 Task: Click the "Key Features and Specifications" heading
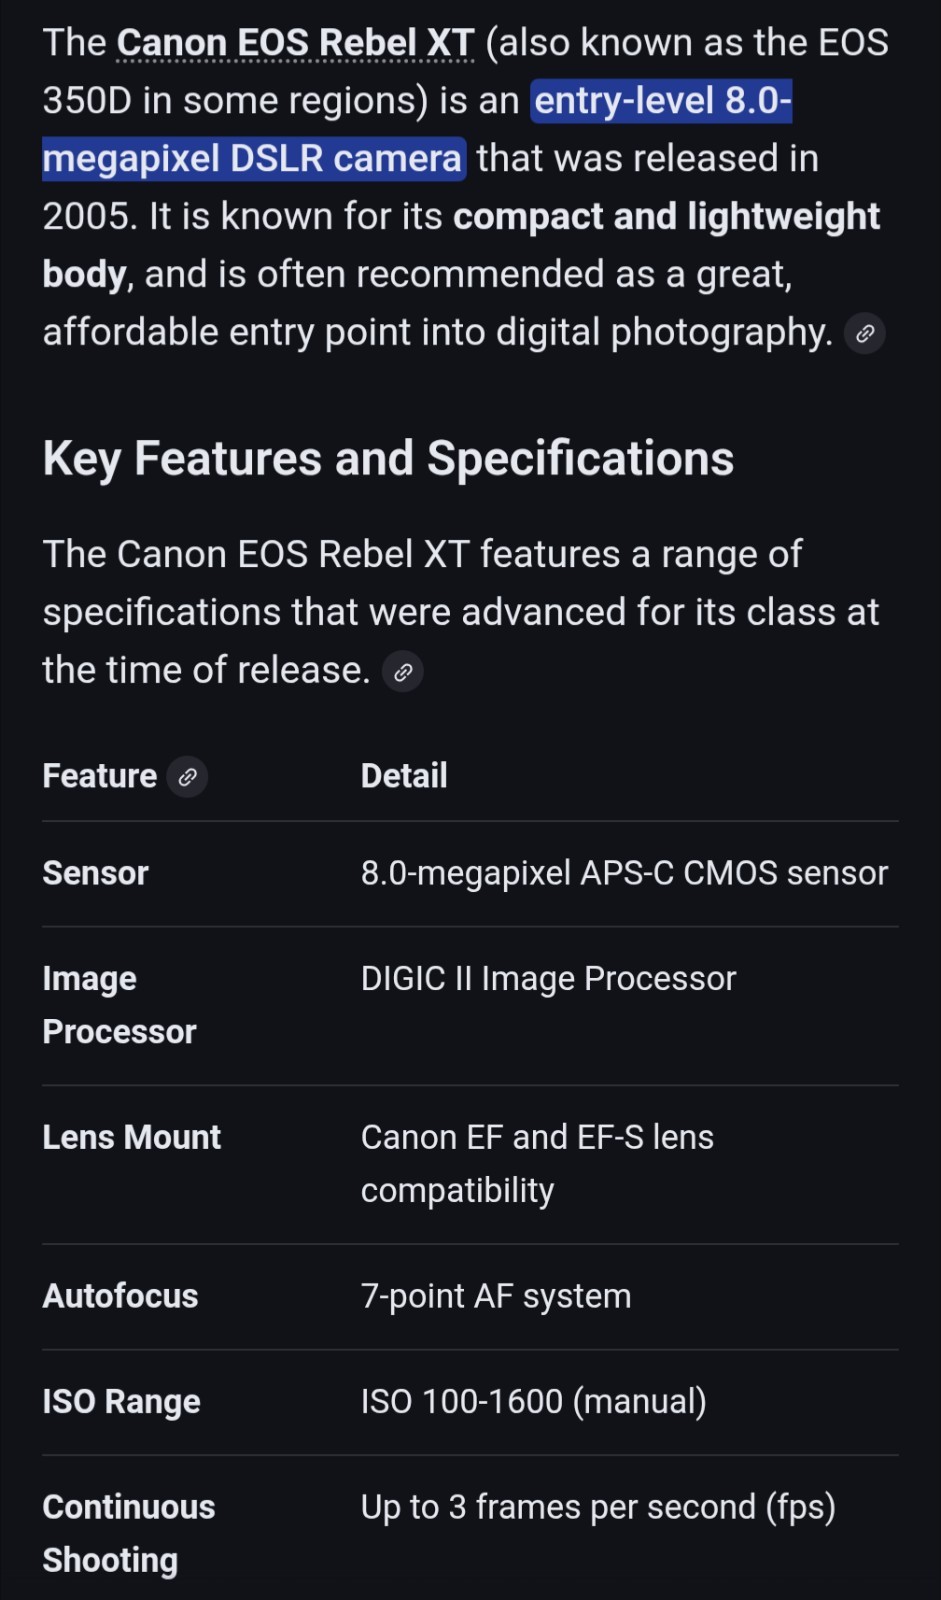[x=388, y=459]
